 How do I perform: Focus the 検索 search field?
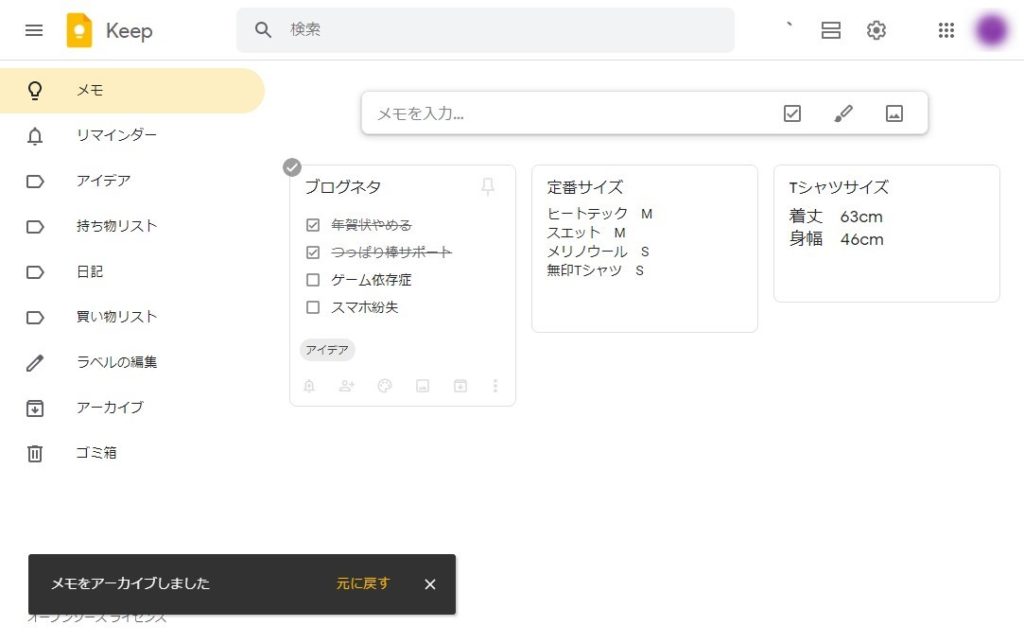pyautogui.click(x=500, y=30)
